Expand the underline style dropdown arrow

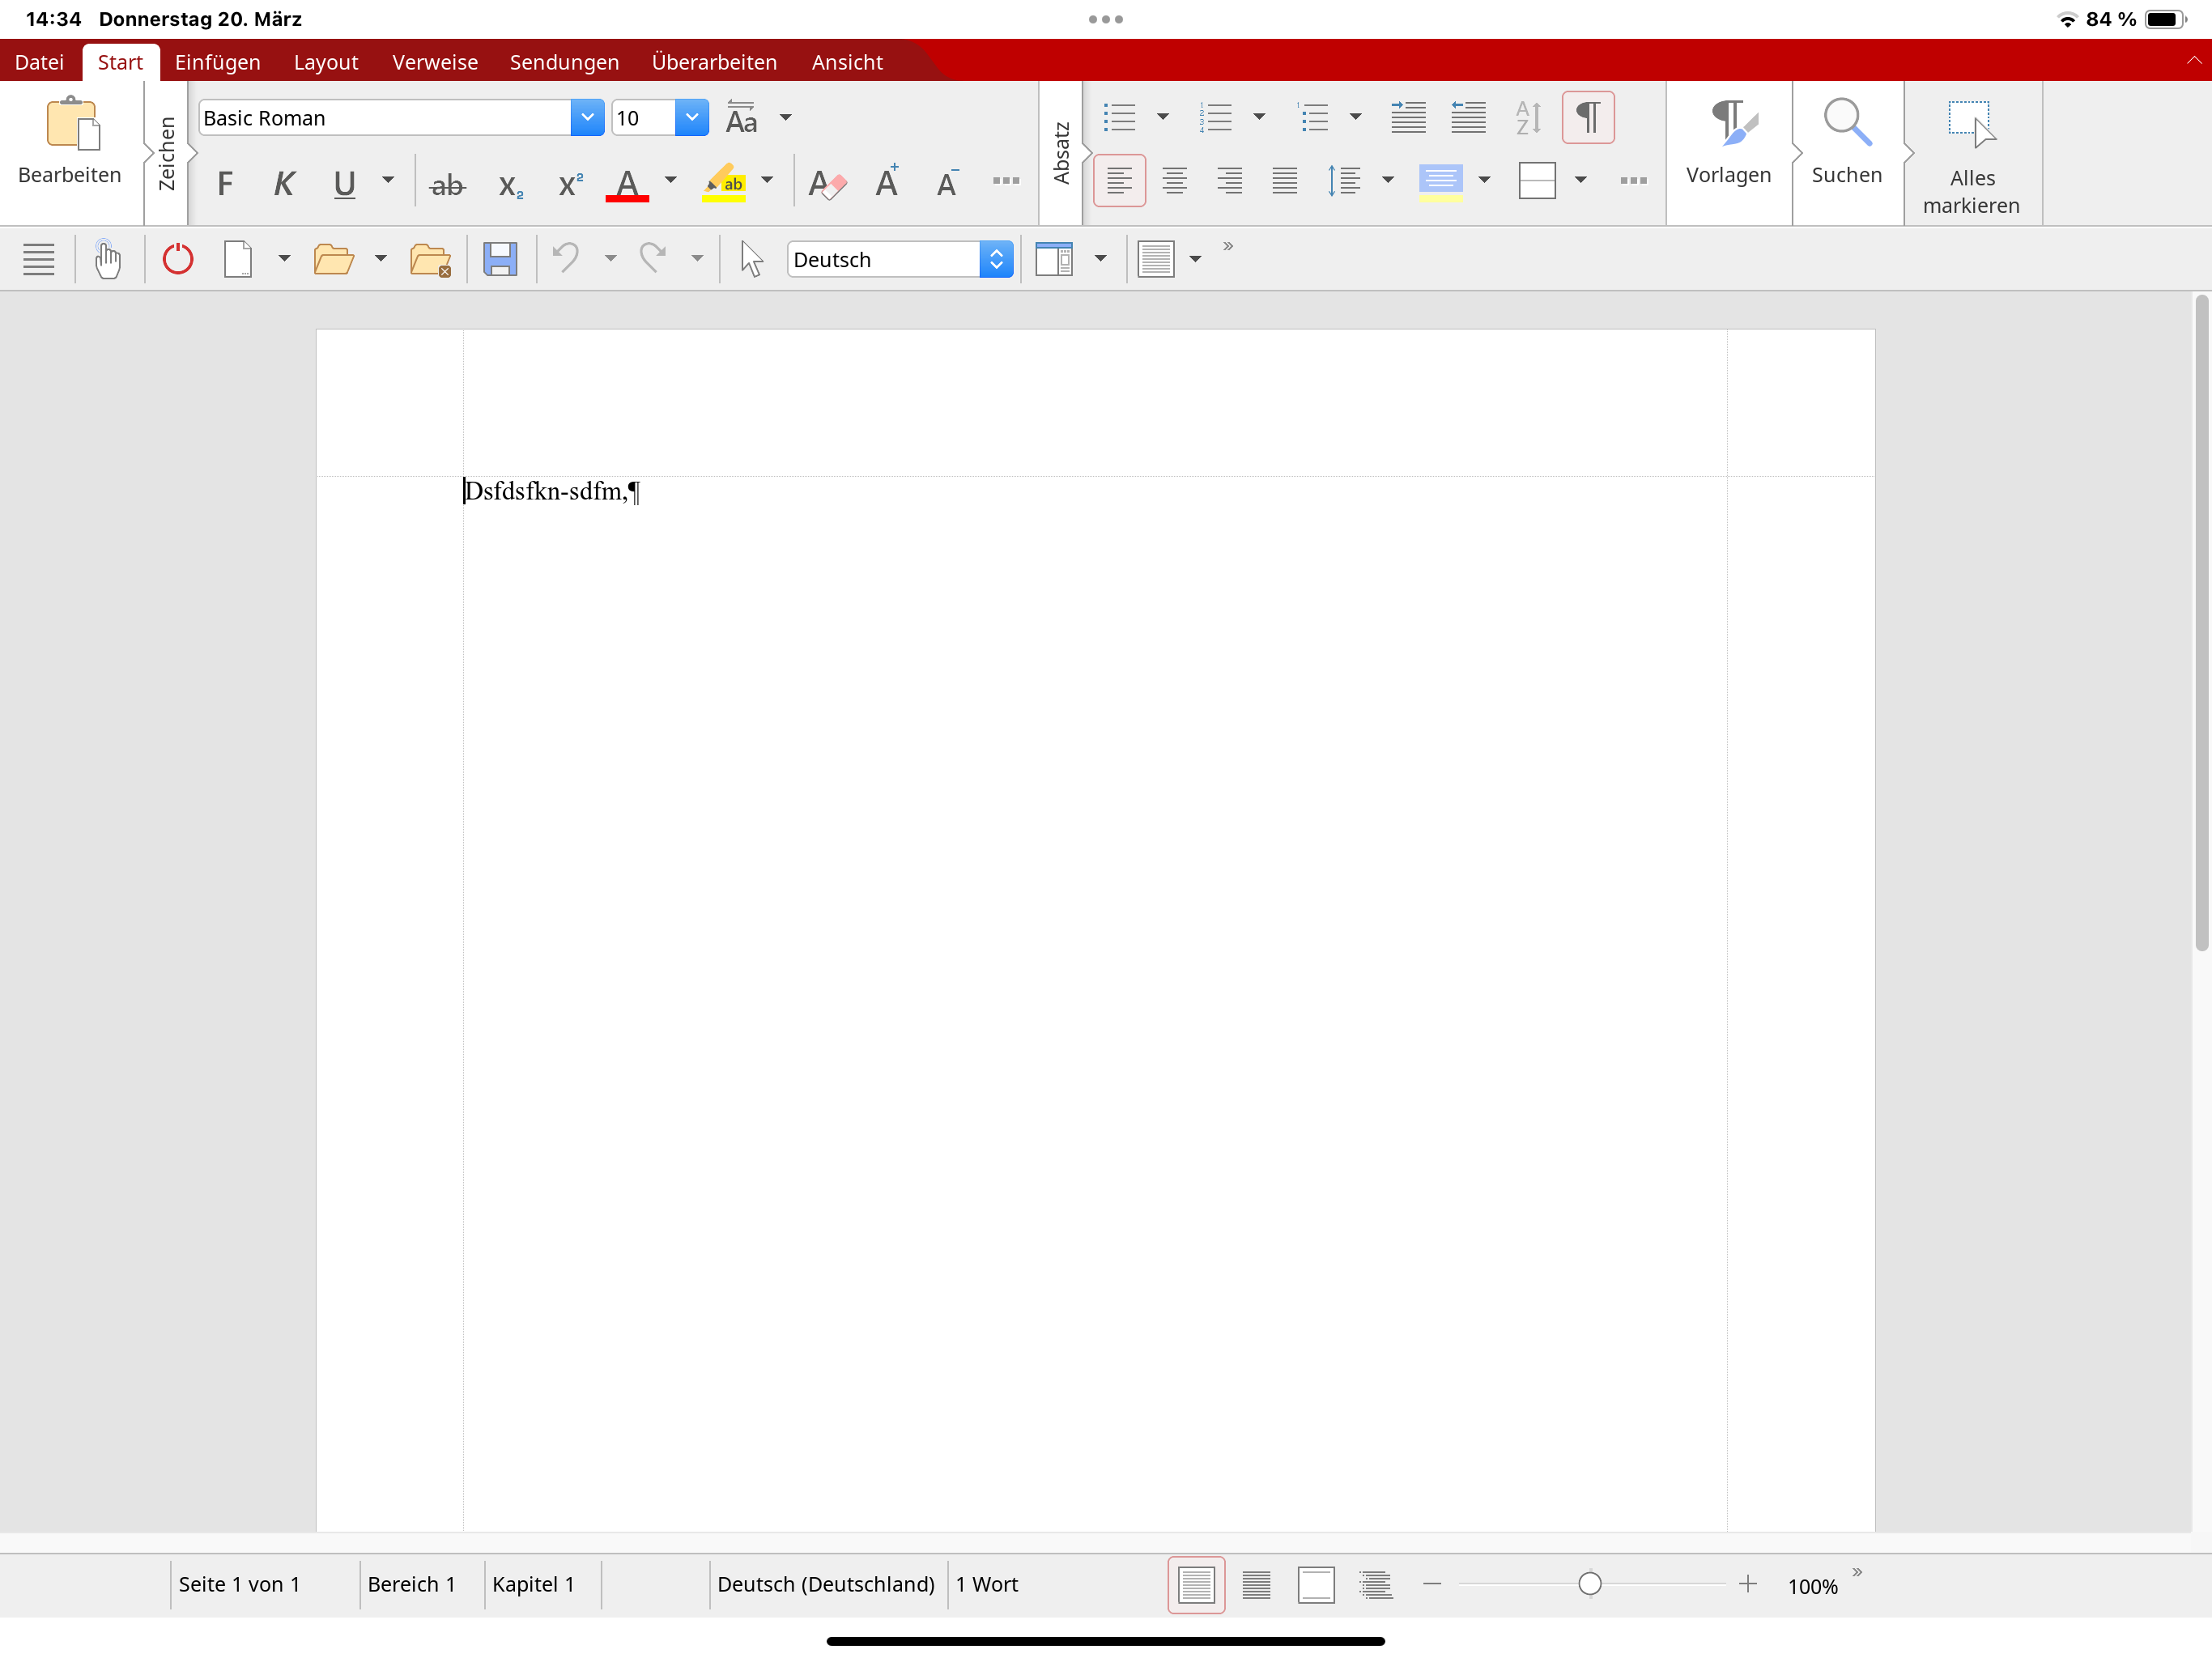tap(388, 181)
